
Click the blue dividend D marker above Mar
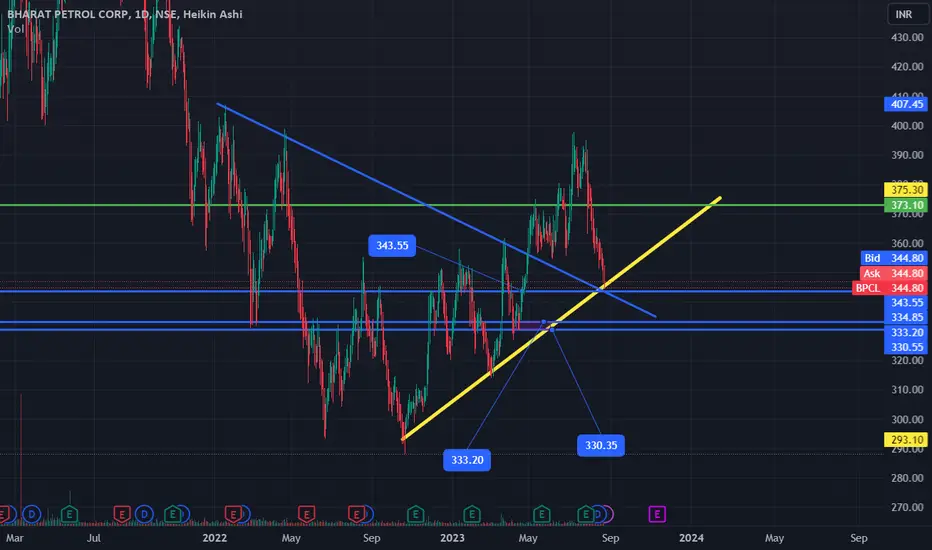tap(32, 514)
